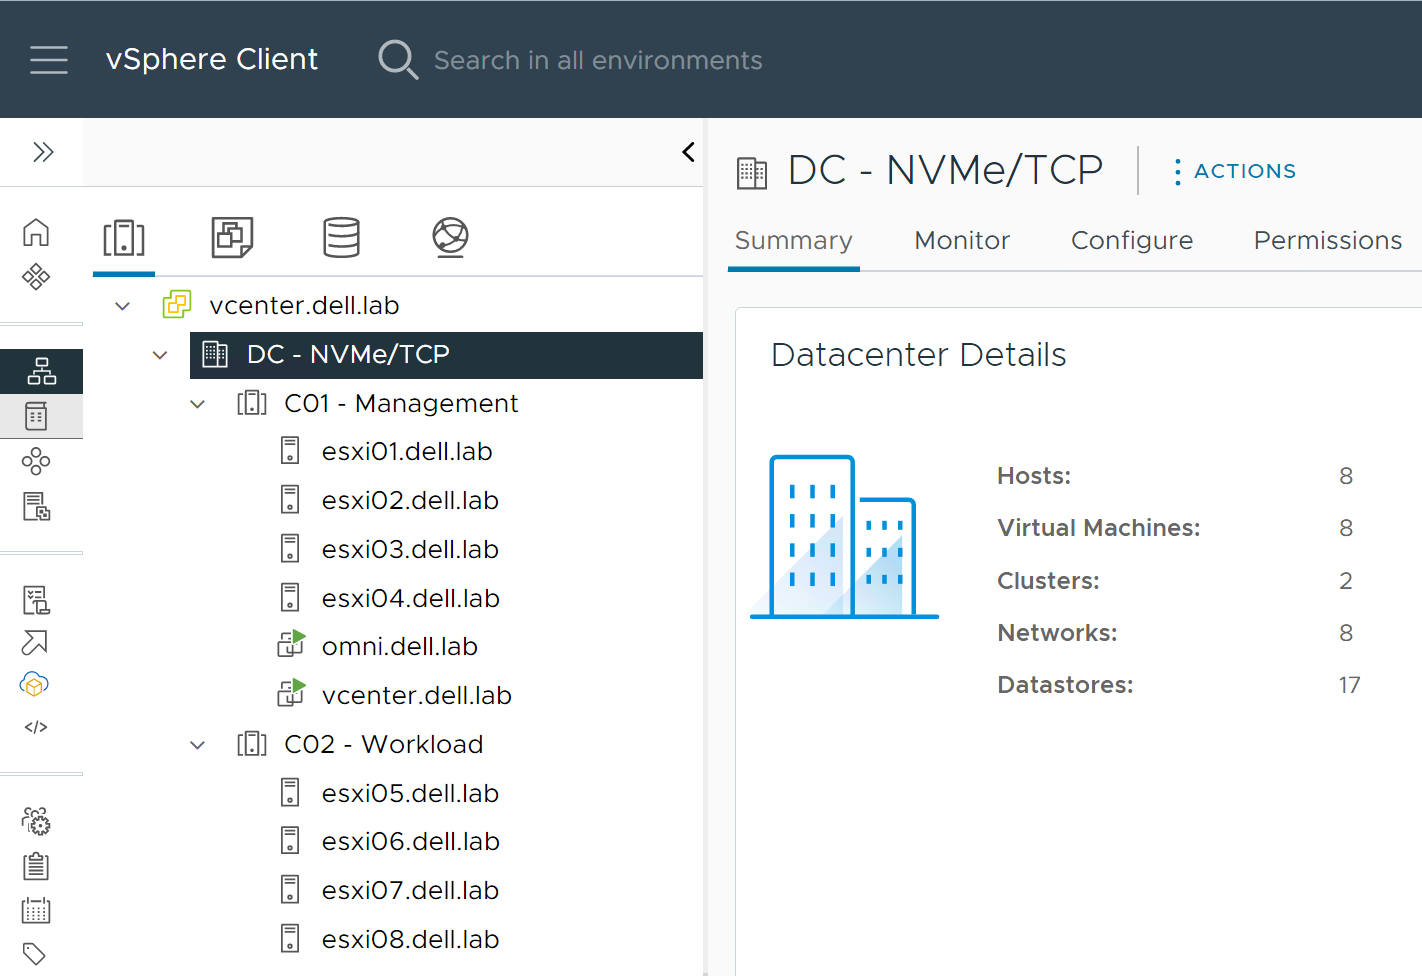Screen dimensions: 1422x976
Task: Click the vCenter server icon in tree
Action: [x=177, y=304]
